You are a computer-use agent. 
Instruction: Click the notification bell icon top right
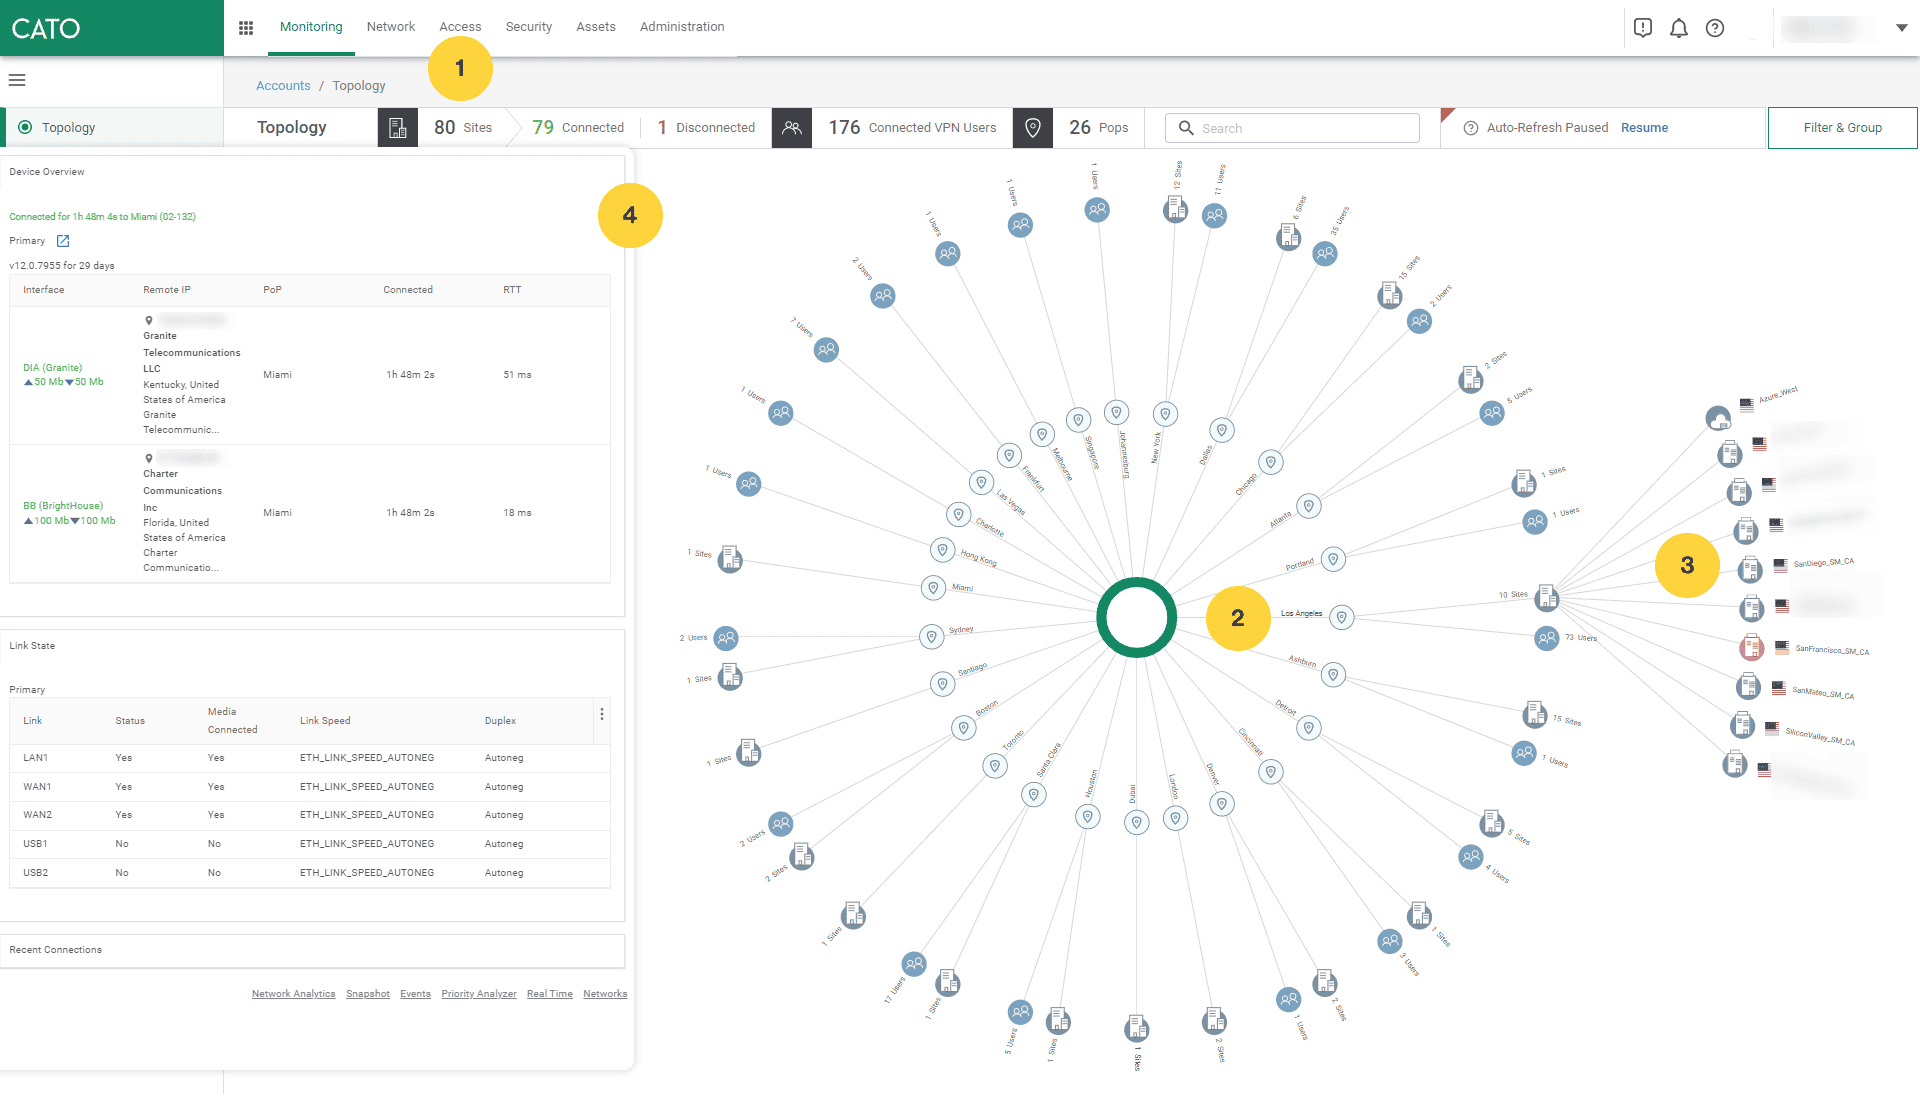coord(1679,26)
